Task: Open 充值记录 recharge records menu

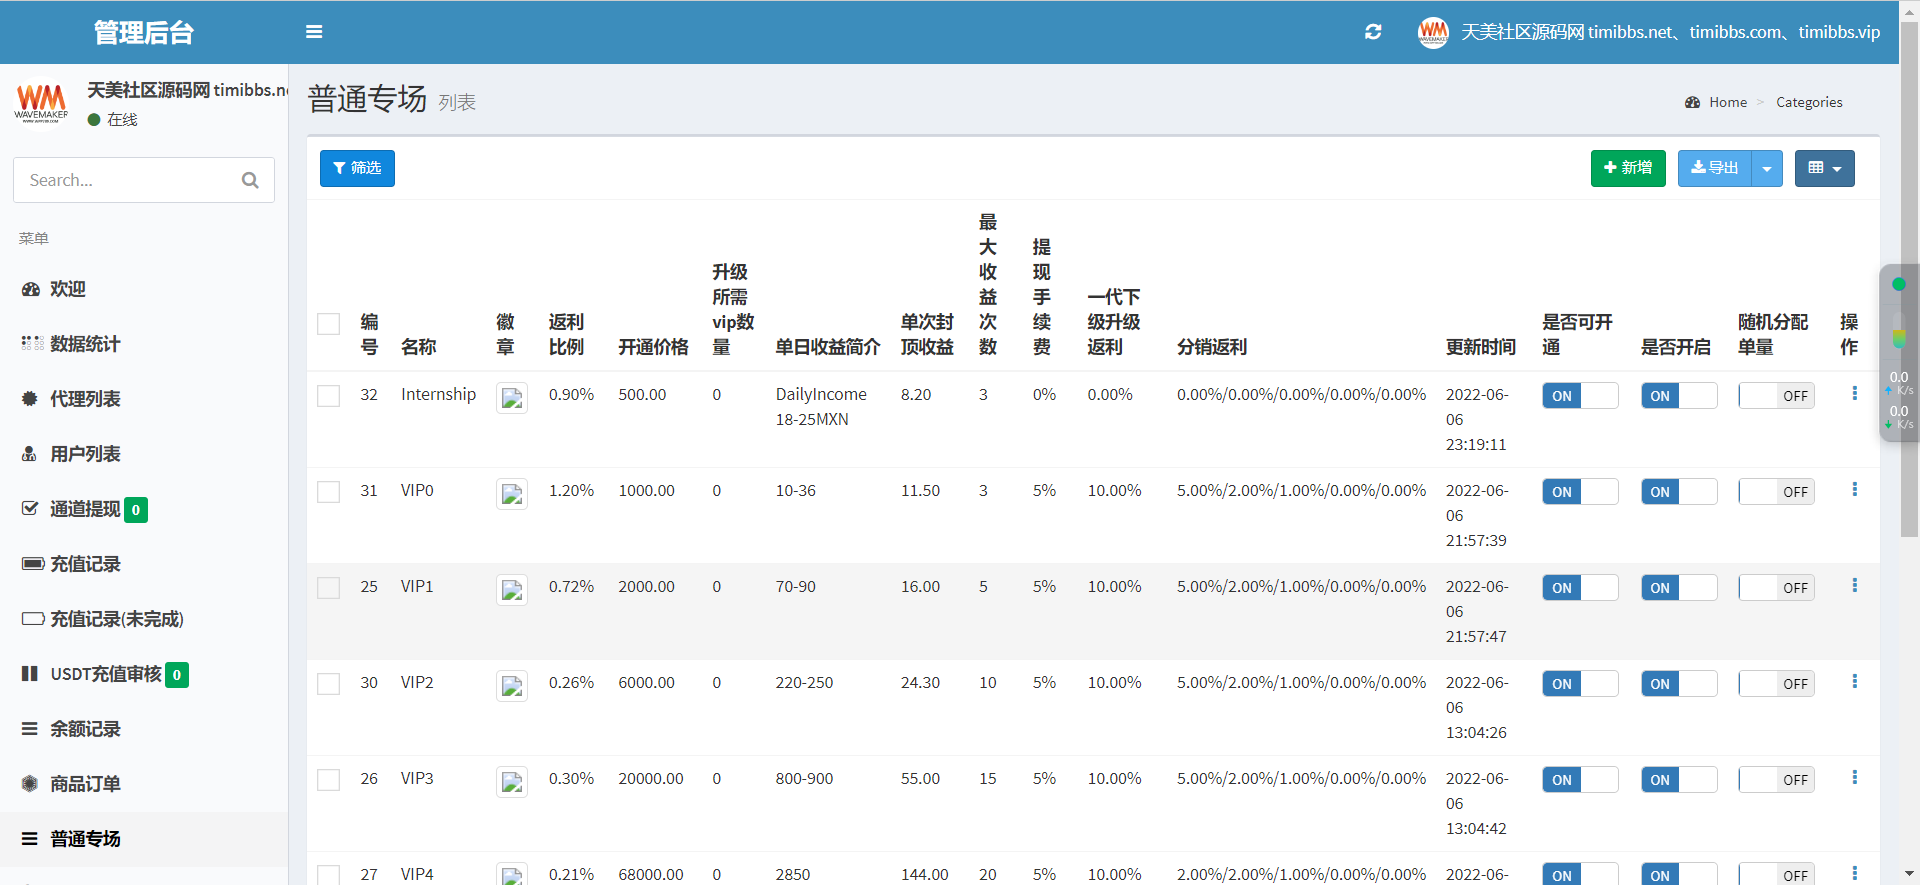Action: tap(144, 564)
